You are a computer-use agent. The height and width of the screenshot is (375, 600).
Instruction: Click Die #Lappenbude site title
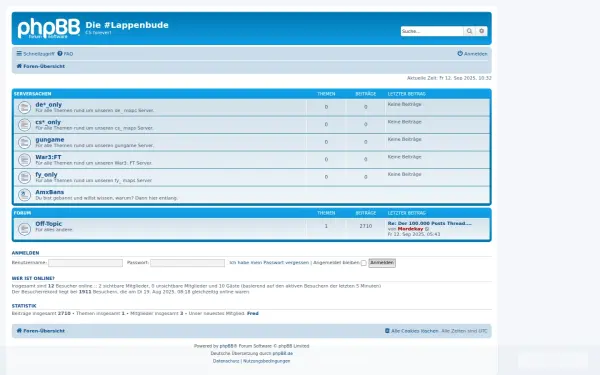pyautogui.click(x=127, y=25)
